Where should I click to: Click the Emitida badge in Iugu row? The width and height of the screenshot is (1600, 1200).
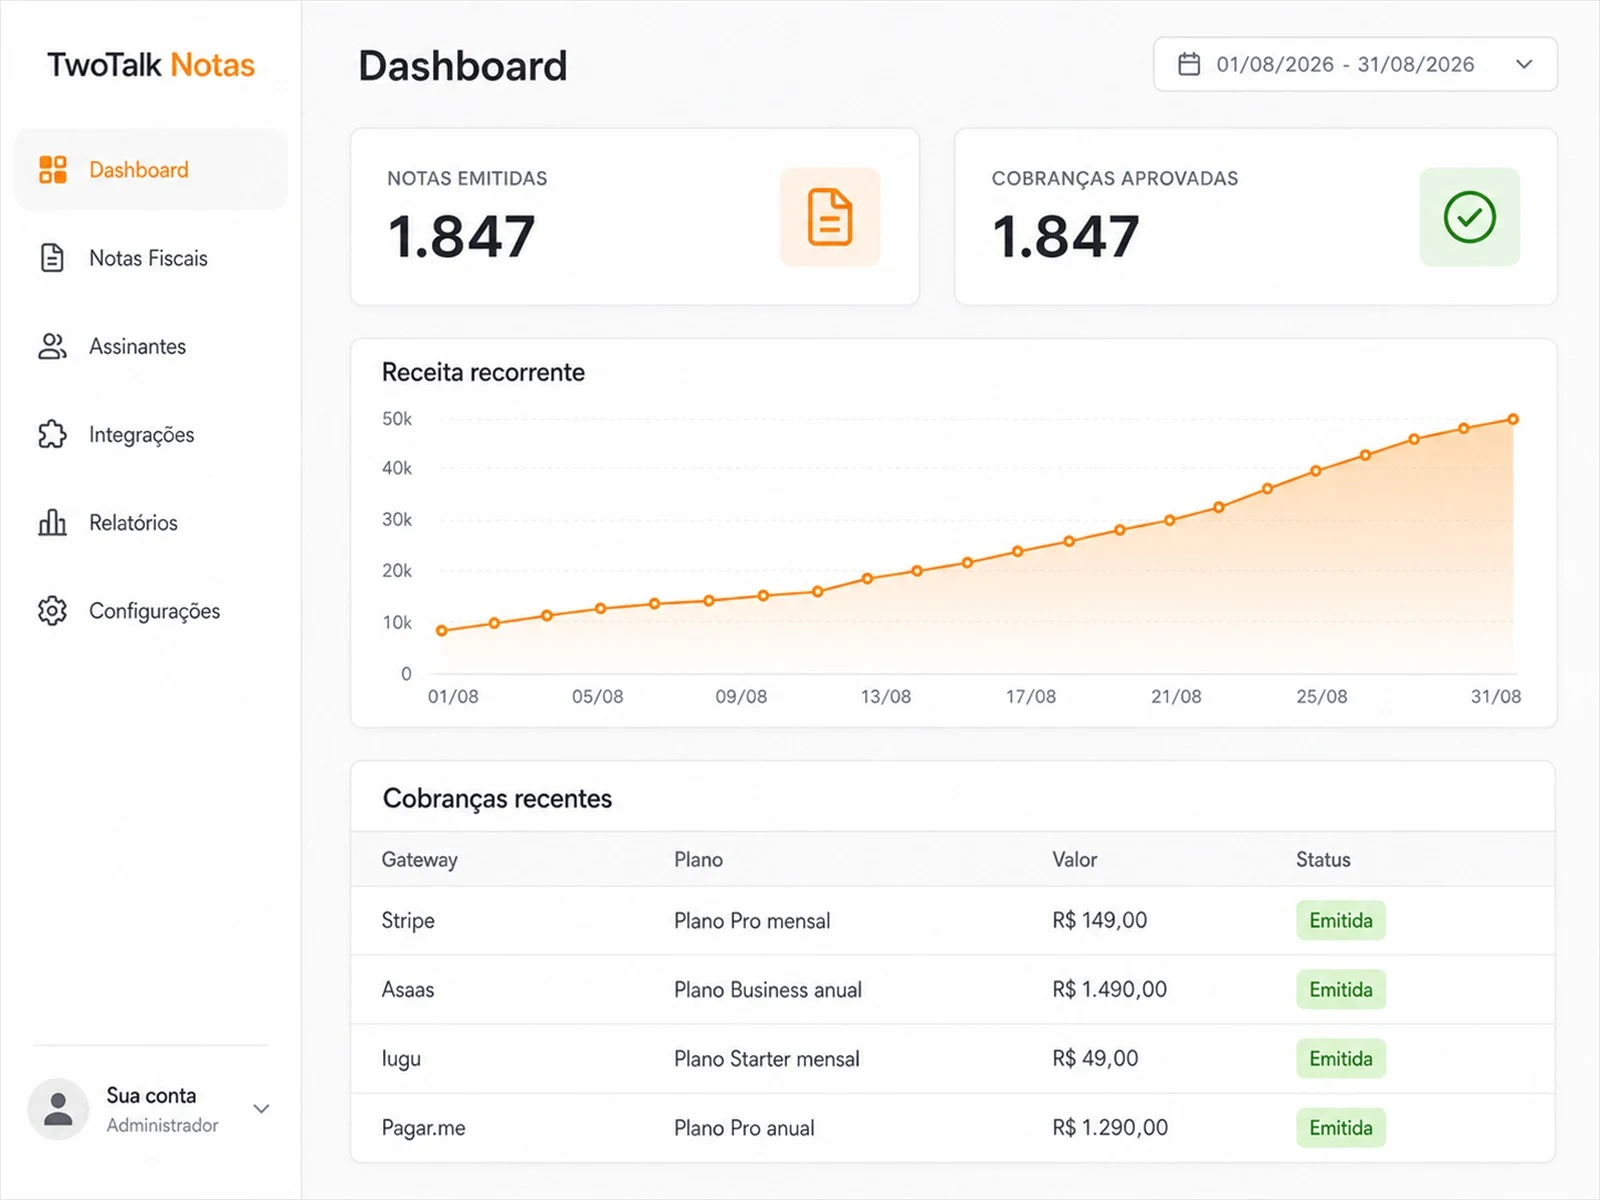coord(1341,1058)
